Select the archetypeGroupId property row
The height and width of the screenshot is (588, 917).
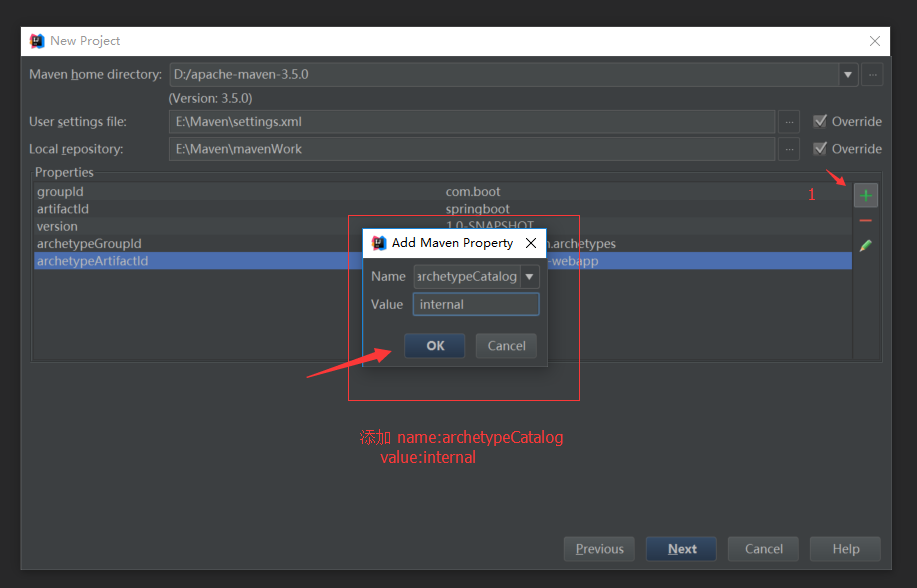tap(443, 243)
